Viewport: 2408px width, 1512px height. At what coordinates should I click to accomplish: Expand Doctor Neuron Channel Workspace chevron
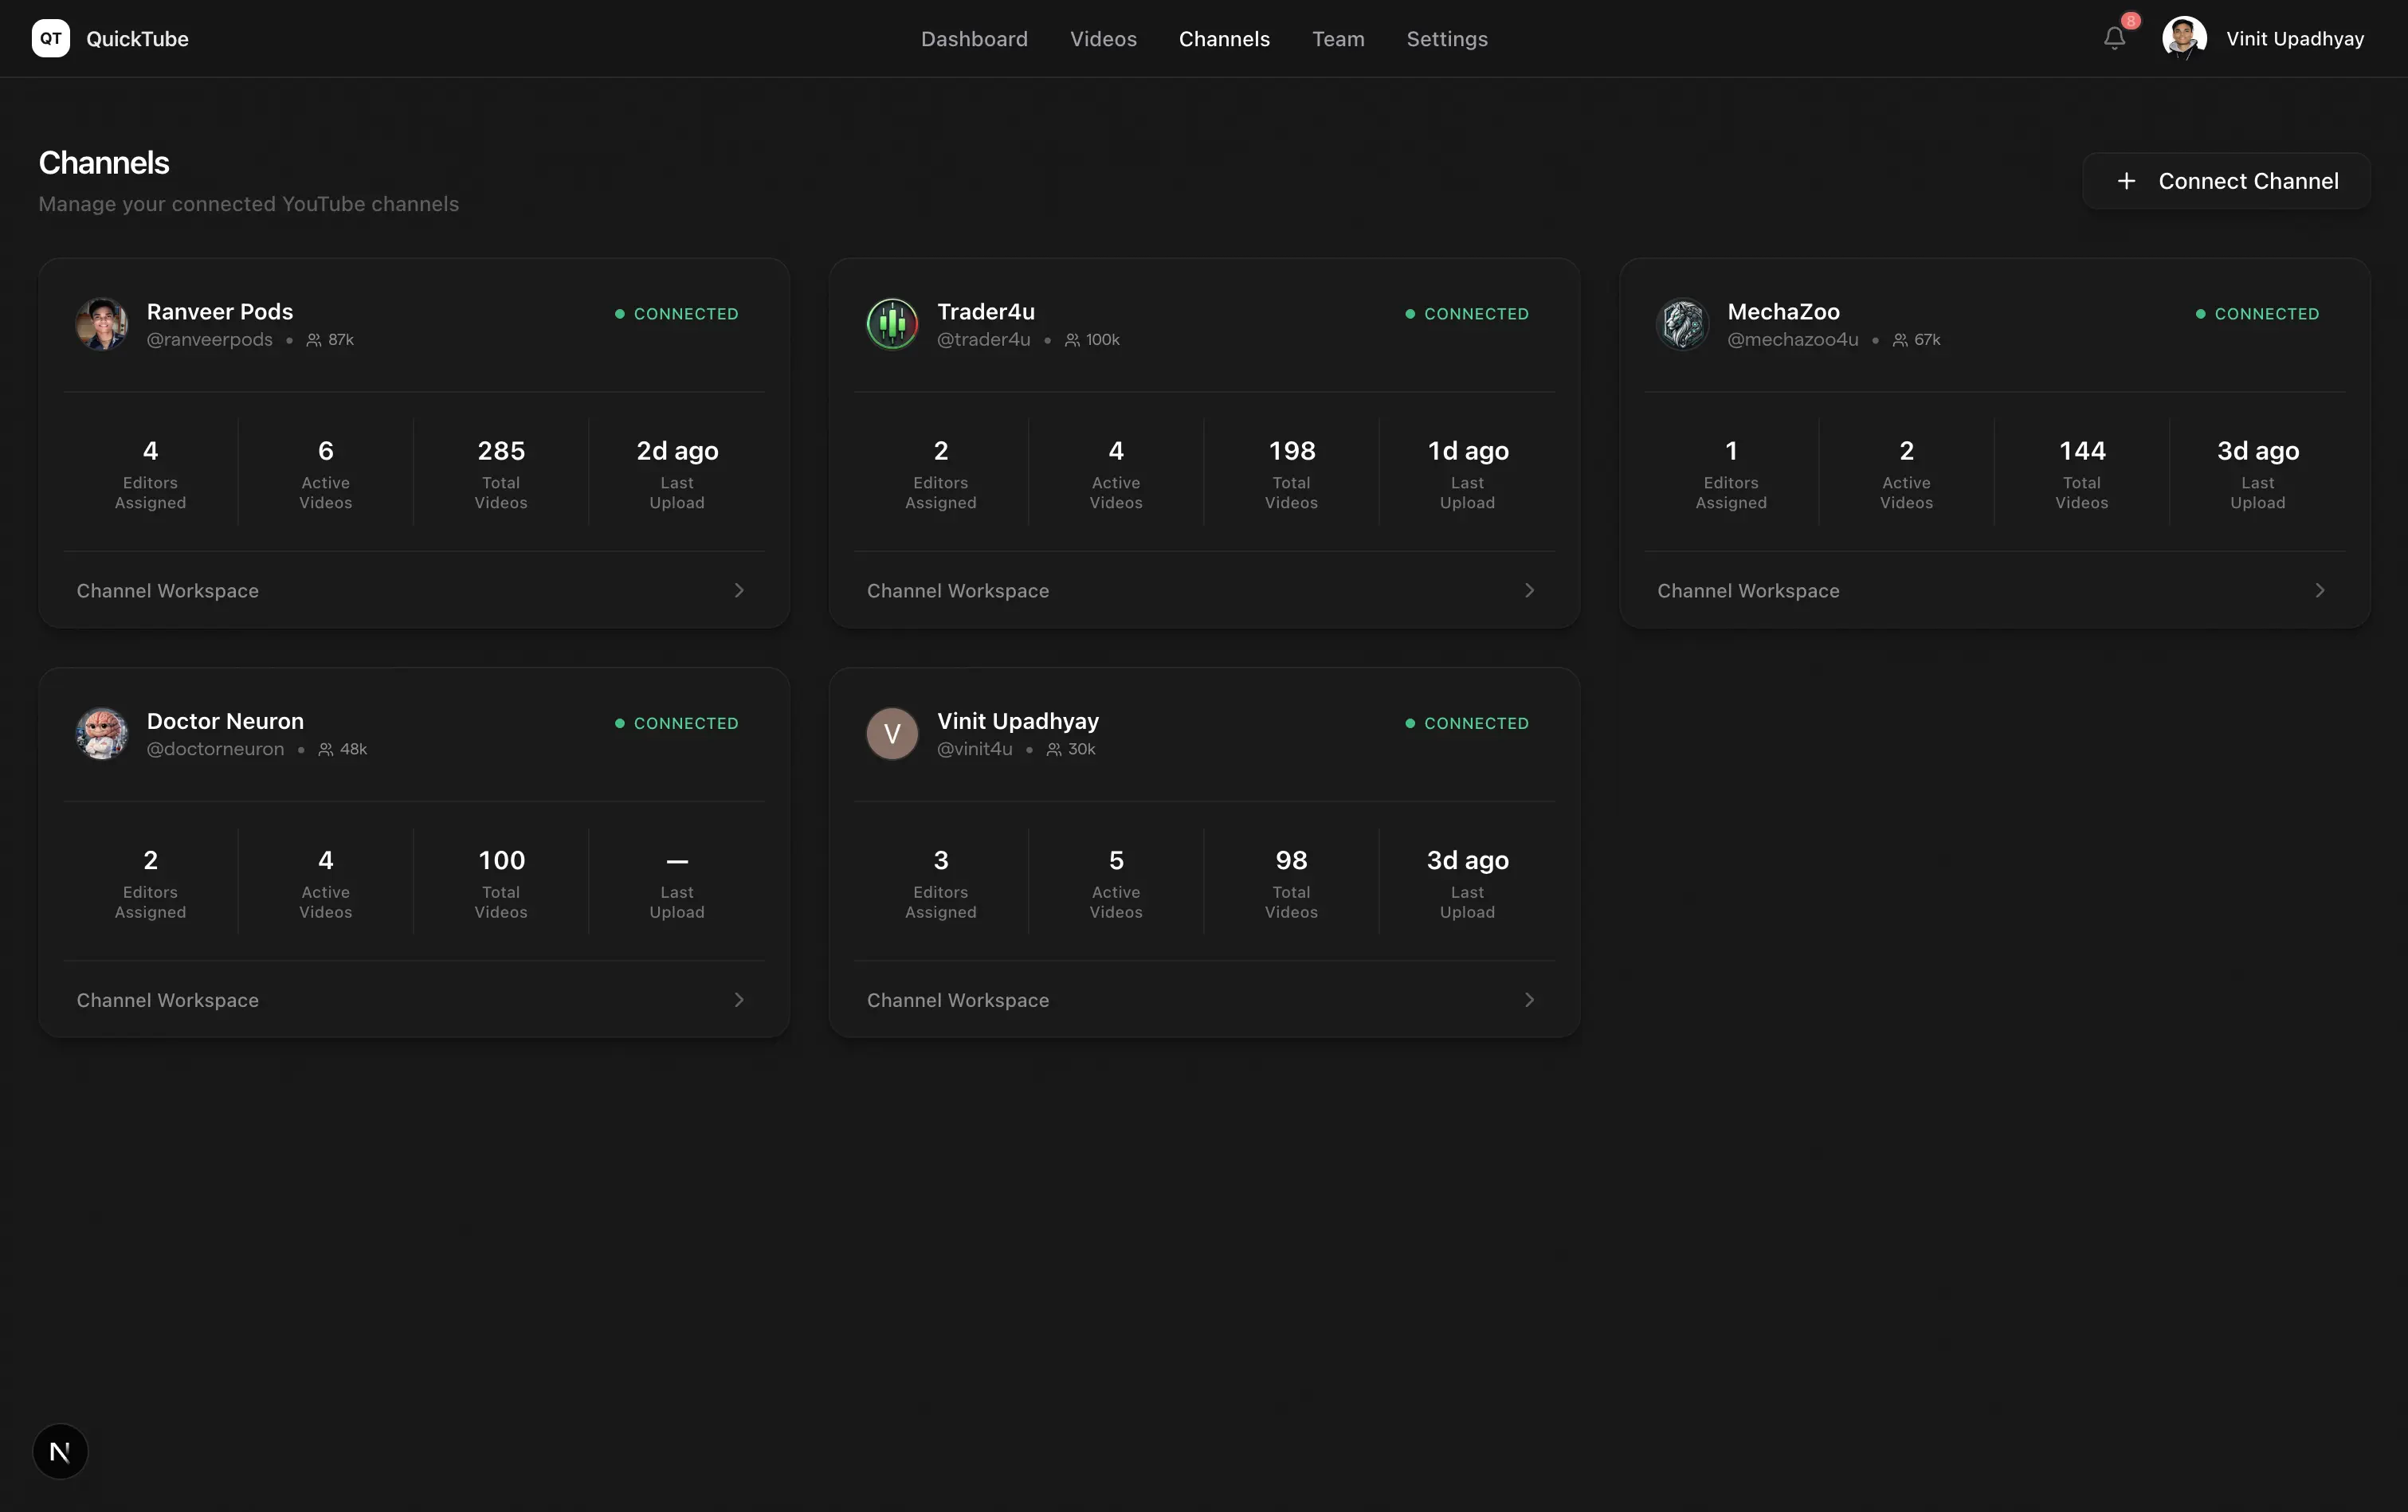click(x=739, y=999)
